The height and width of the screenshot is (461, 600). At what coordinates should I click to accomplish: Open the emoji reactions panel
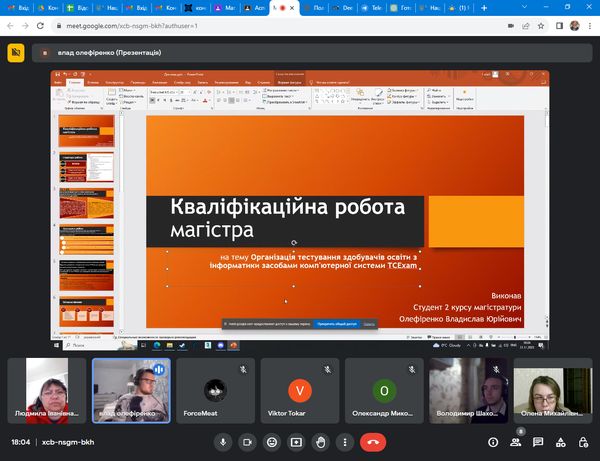[x=271, y=441]
